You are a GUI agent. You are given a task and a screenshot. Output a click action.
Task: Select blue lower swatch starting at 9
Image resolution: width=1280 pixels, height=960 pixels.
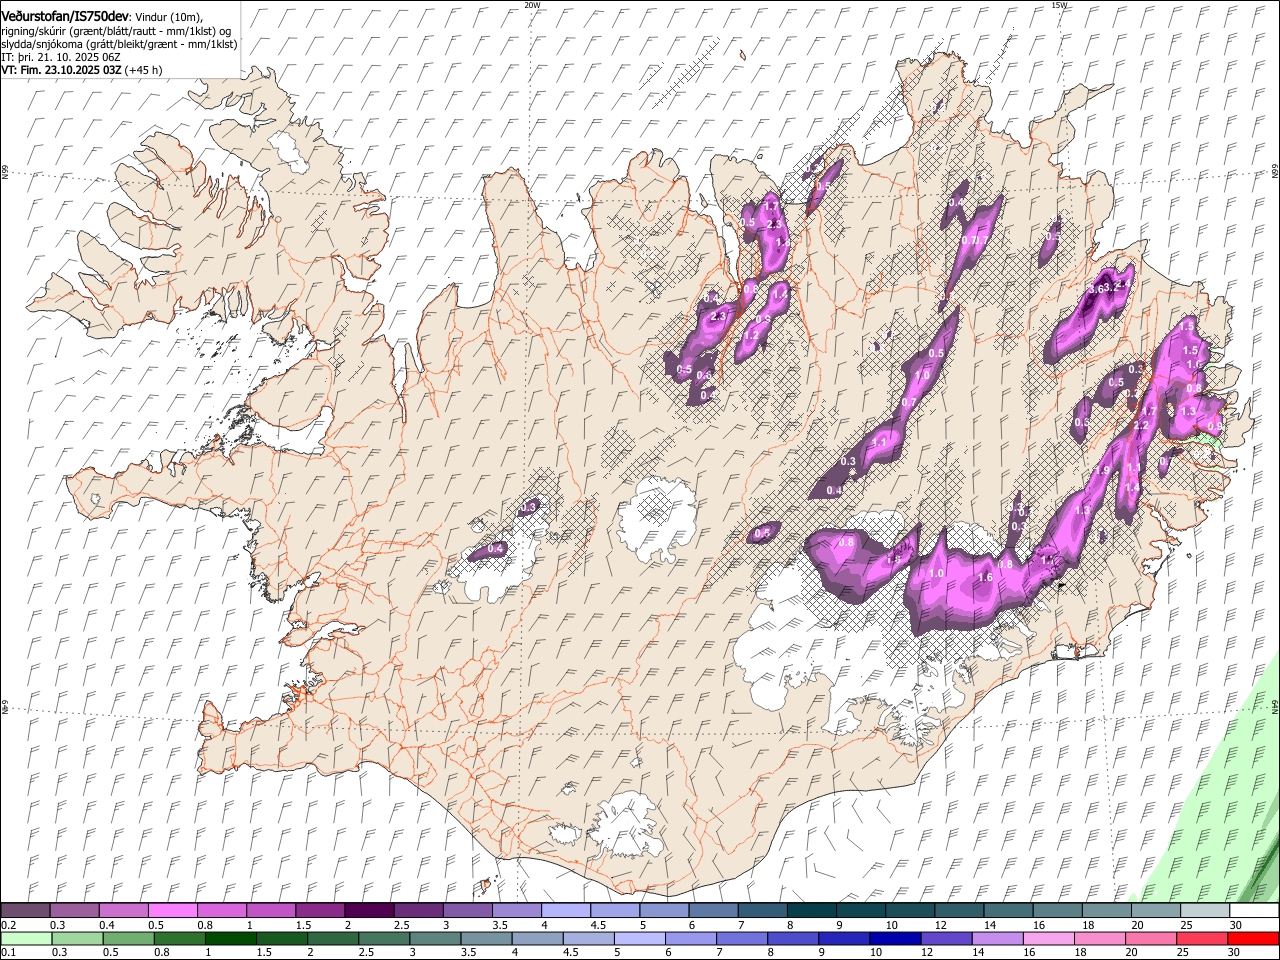click(844, 939)
